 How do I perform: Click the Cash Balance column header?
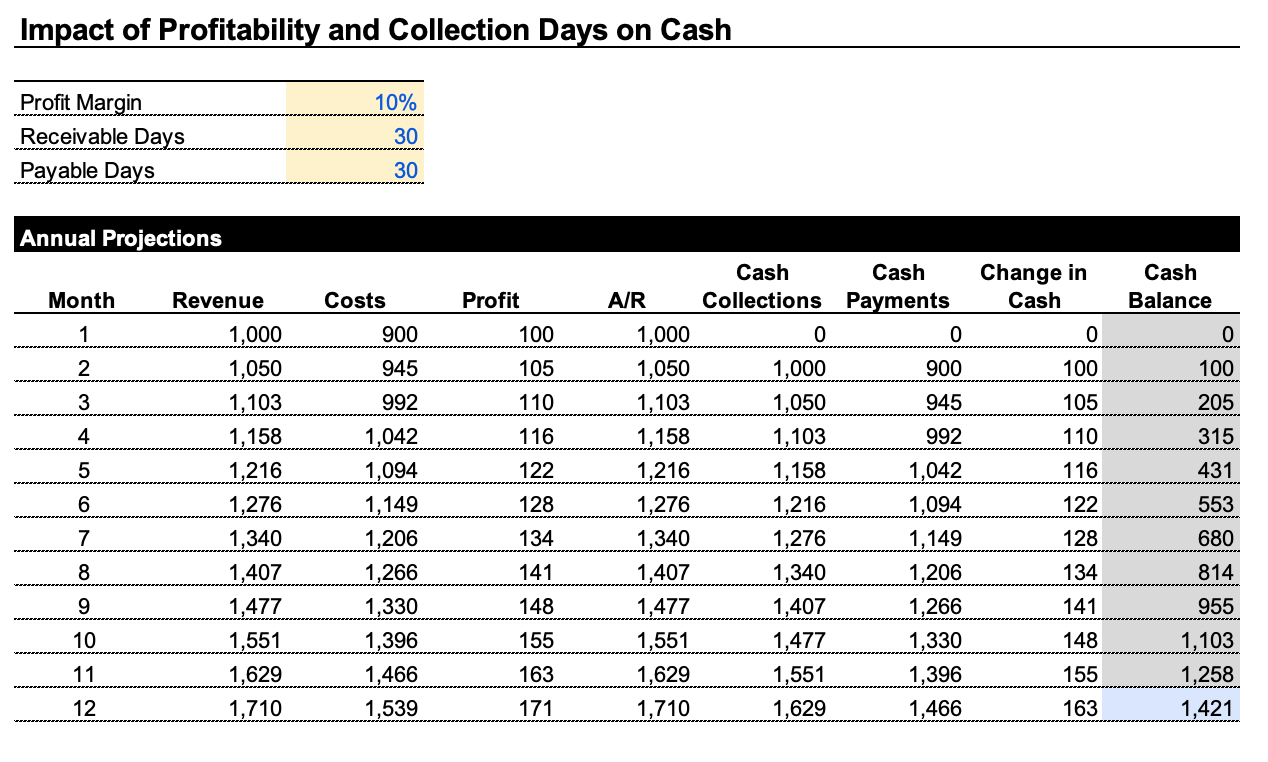point(1169,287)
